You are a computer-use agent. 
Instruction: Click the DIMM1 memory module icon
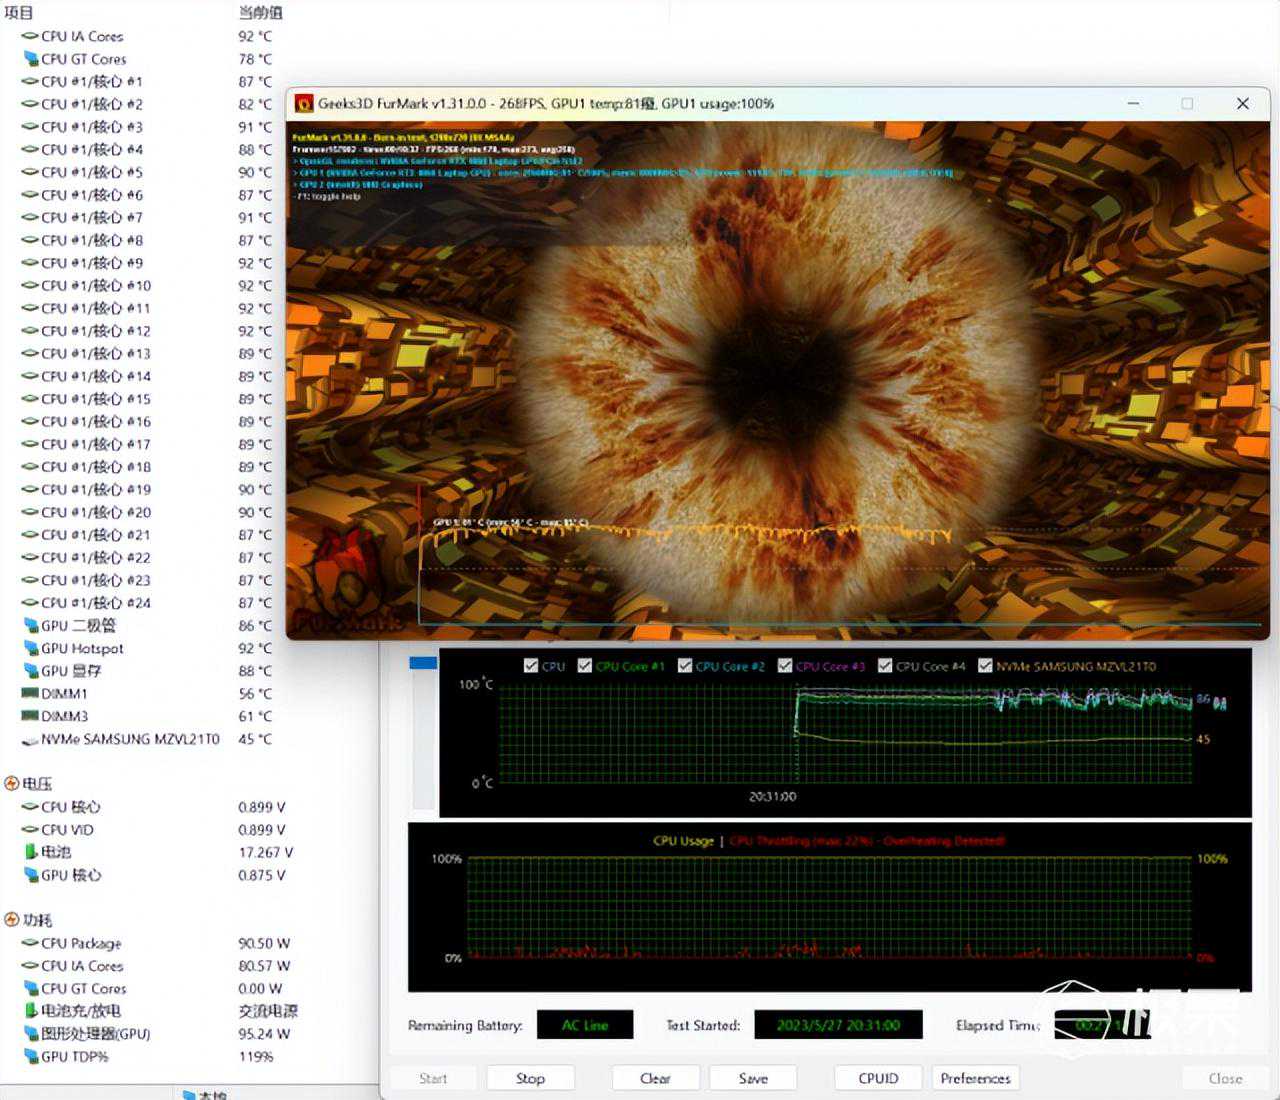30,693
